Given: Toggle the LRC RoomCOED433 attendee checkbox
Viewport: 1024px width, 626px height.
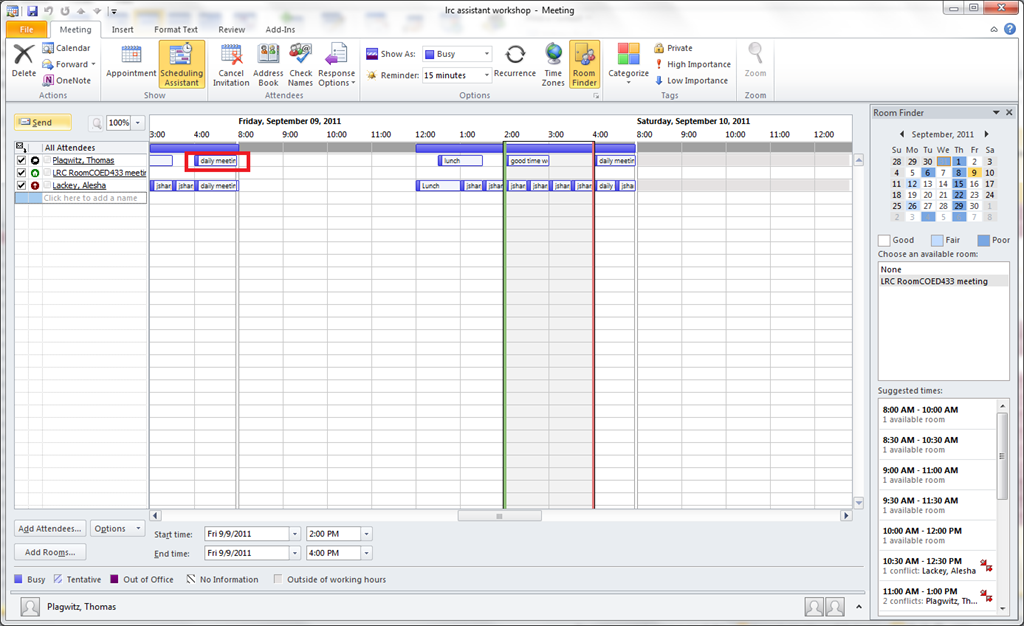Looking at the screenshot, I should (22, 173).
